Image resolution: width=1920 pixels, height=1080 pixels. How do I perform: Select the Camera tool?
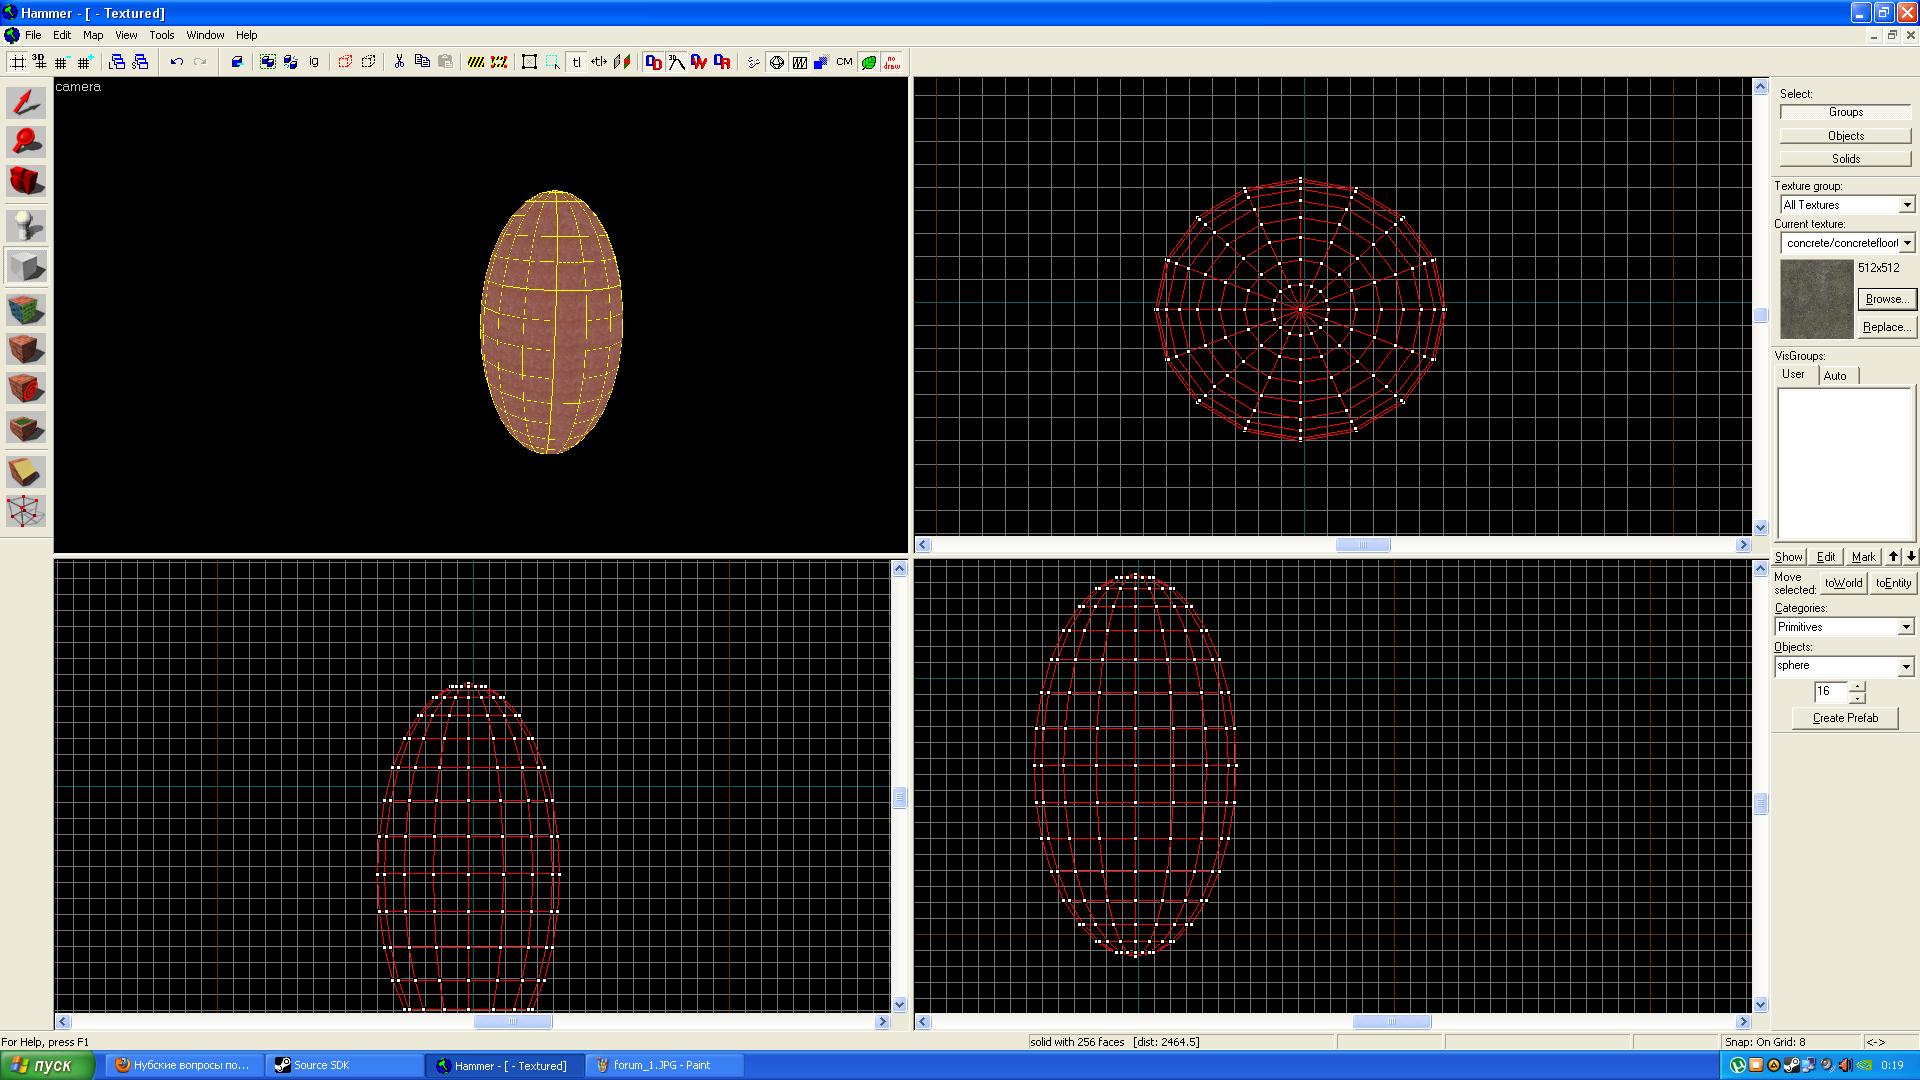26,181
